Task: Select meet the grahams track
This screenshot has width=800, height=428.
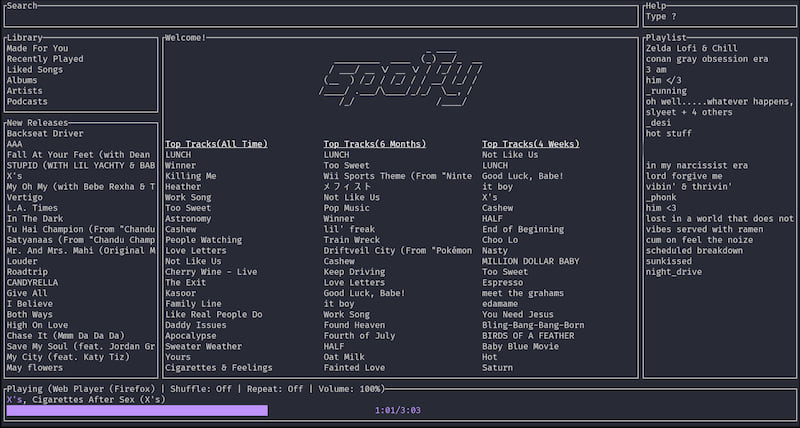Action: [x=523, y=293]
